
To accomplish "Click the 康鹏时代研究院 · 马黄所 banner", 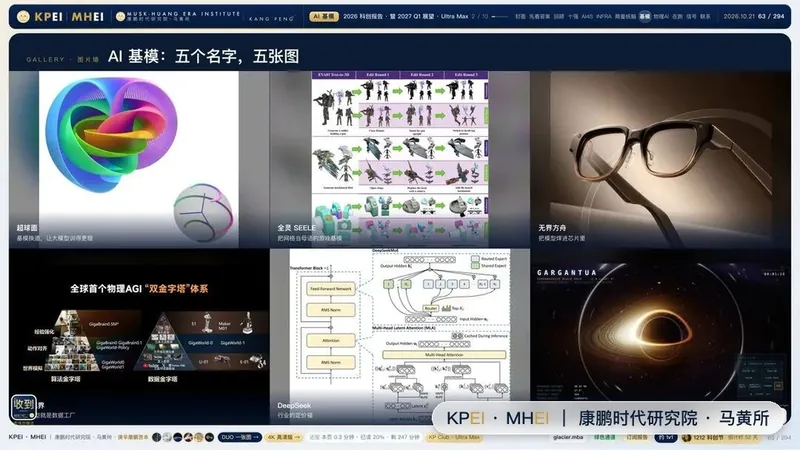I will (608, 418).
